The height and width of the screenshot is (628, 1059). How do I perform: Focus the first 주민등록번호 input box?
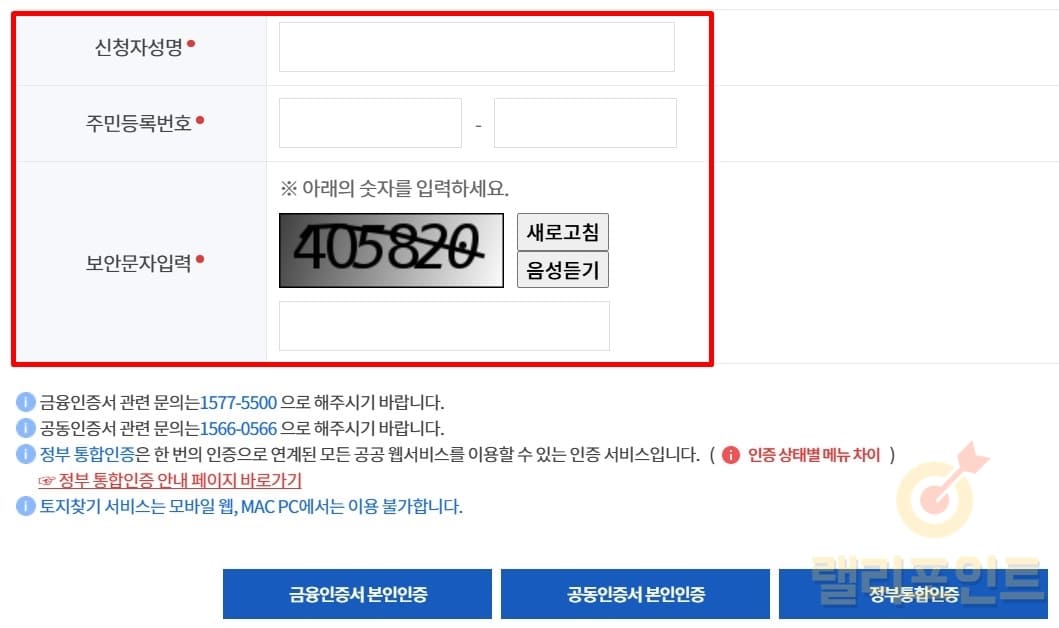pyautogui.click(x=370, y=123)
